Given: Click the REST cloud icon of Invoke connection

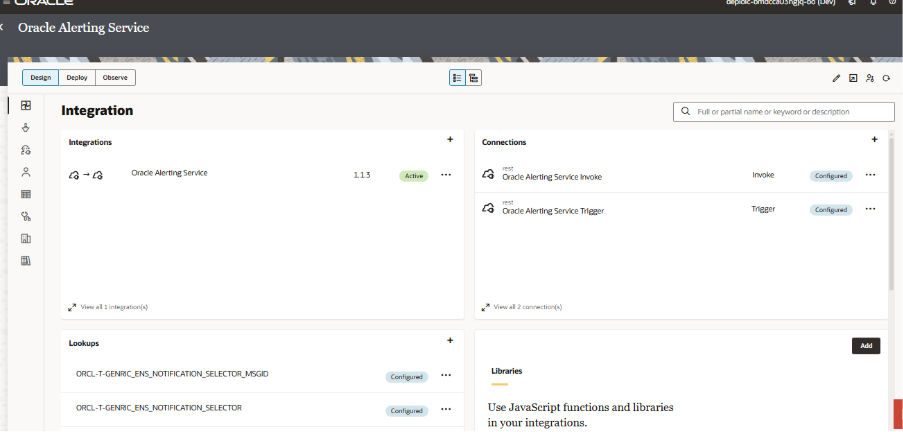Looking at the screenshot, I should (487, 174).
